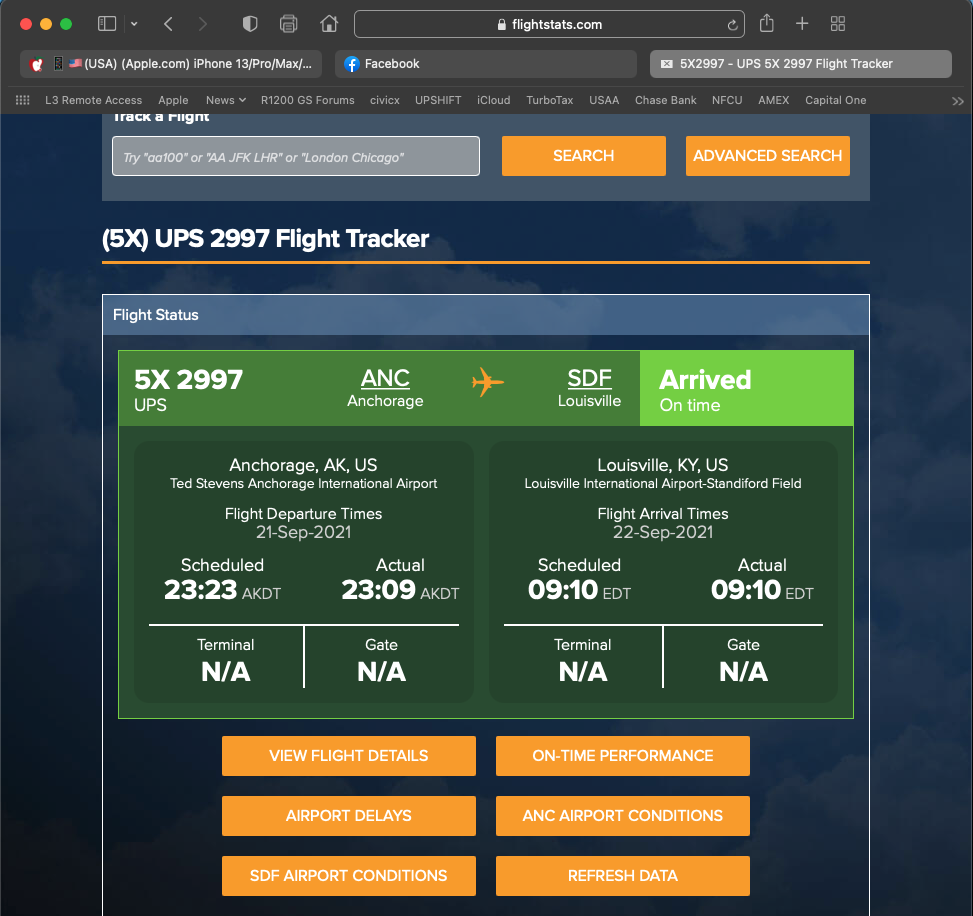973x916 pixels.
Task: Close the Safari window red button
Action: 26,24
